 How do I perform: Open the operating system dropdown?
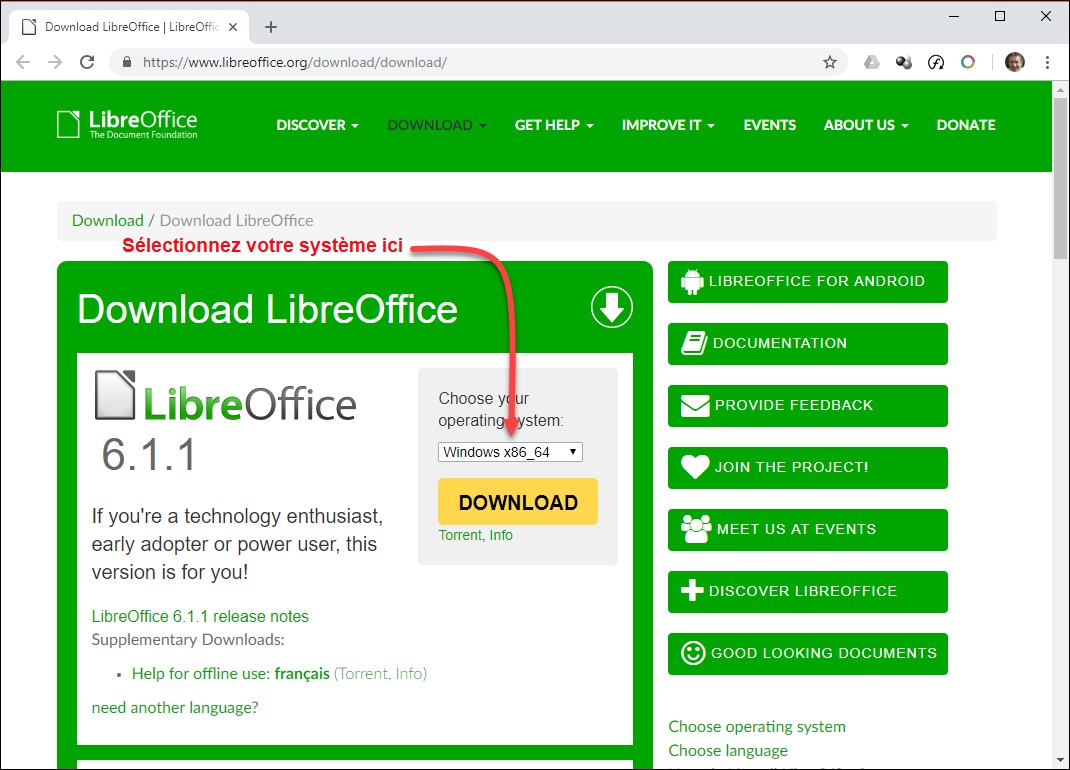(x=510, y=452)
